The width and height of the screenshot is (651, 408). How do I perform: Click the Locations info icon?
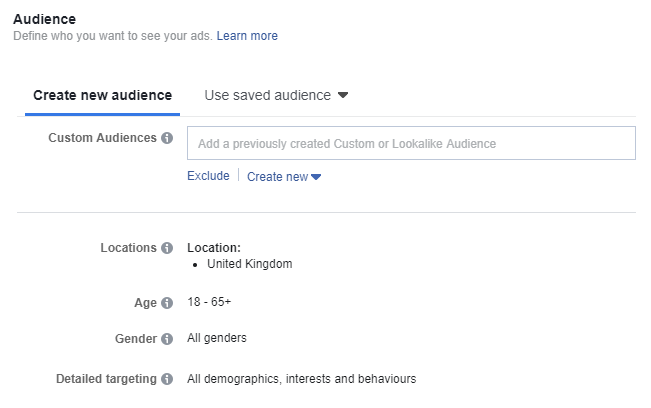[167, 248]
